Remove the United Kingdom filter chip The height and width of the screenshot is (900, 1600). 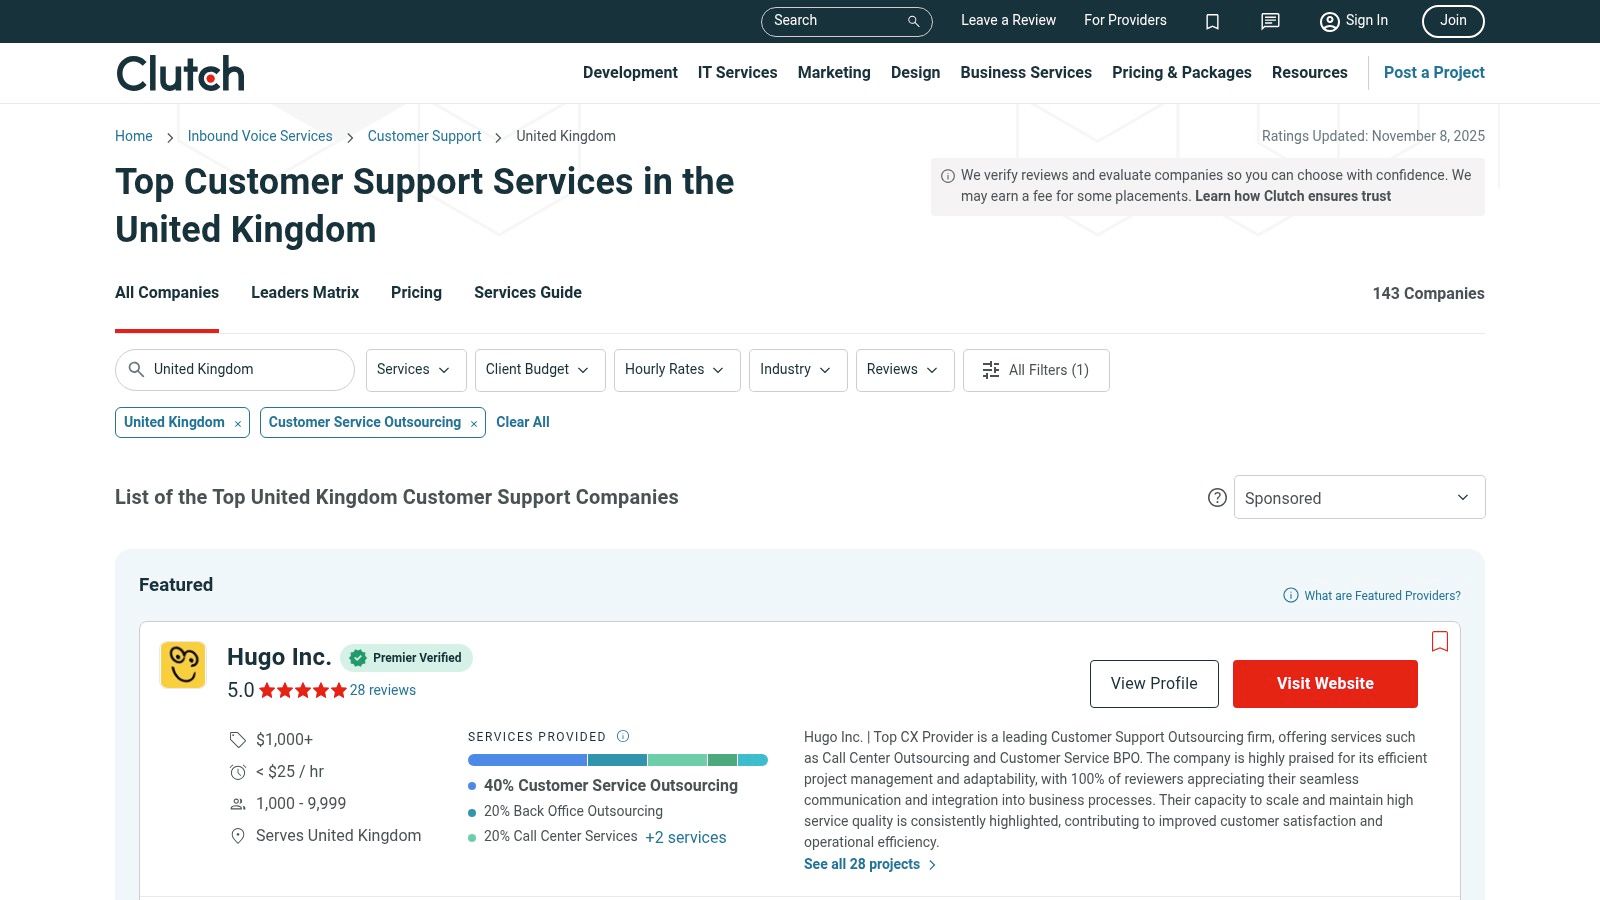pyautogui.click(x=238, y=424)
